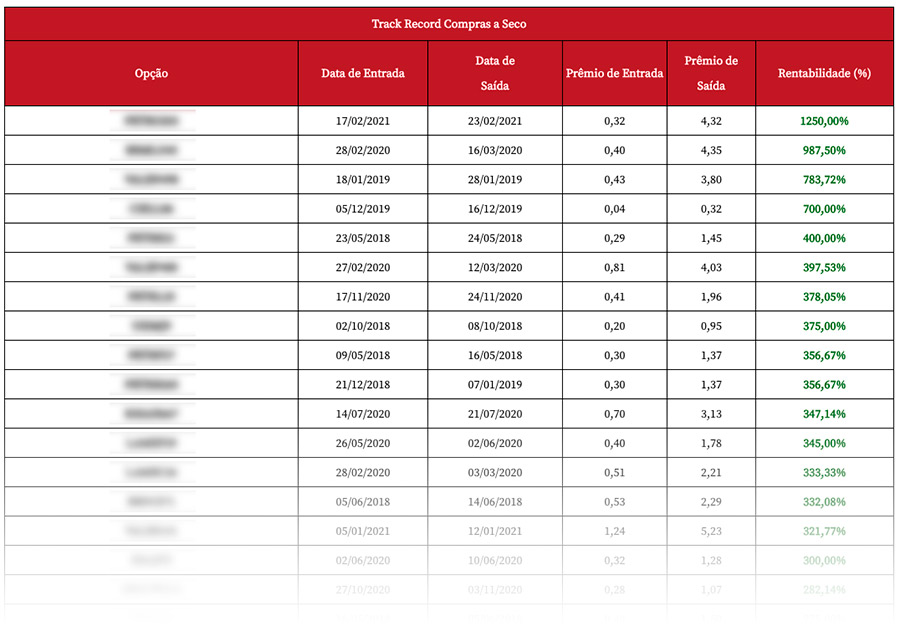Viewport: 900px width, 637px height.
Task: Click the 'Track Record Compras a Seco' title
Action: point(449,24)
